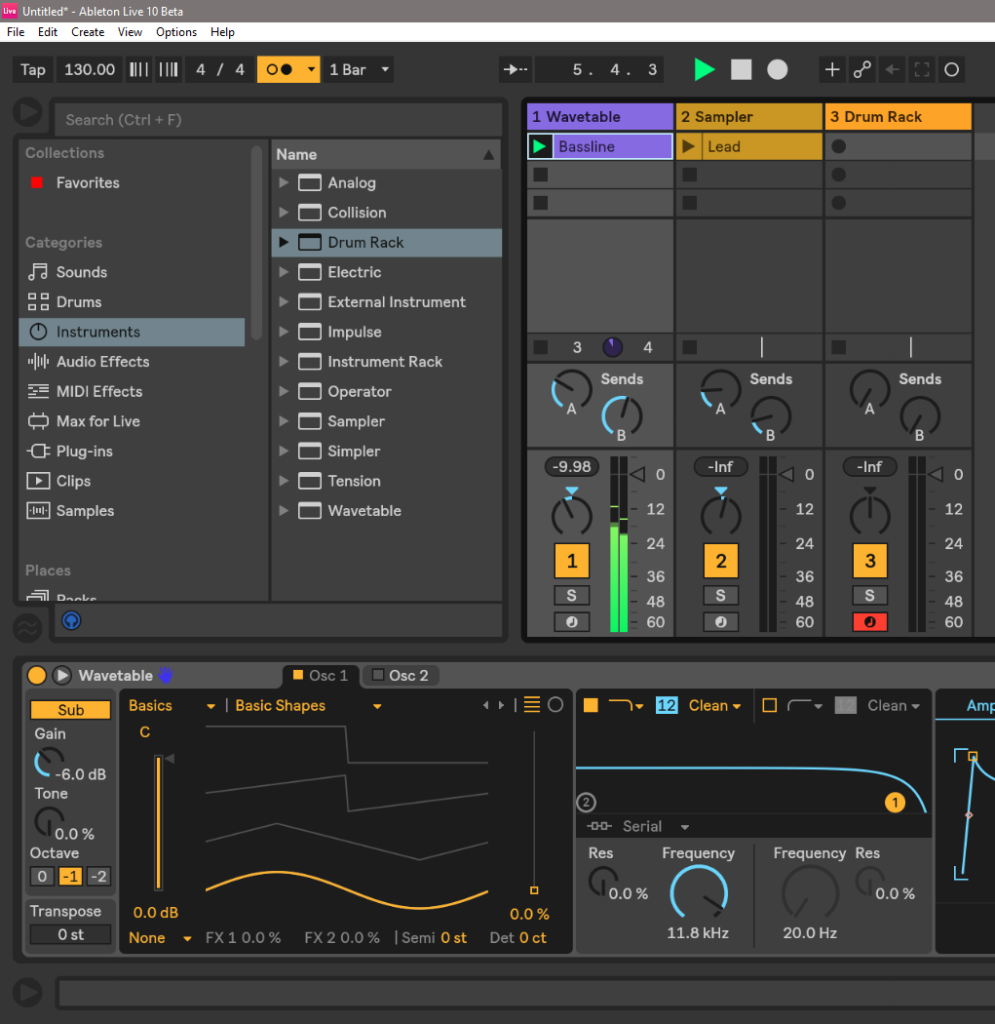This screenshot has width=995, height=1024.
Task: Click the browser preview headphone icon
Action: point(71,621)
